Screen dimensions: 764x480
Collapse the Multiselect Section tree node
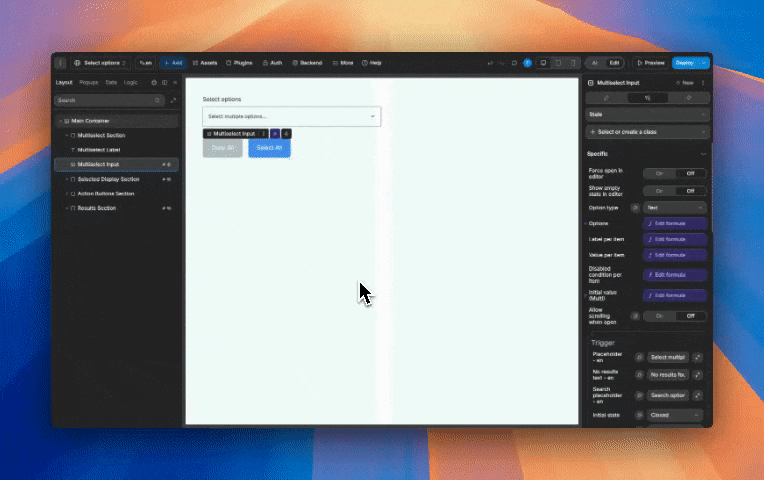click(67, 135)
